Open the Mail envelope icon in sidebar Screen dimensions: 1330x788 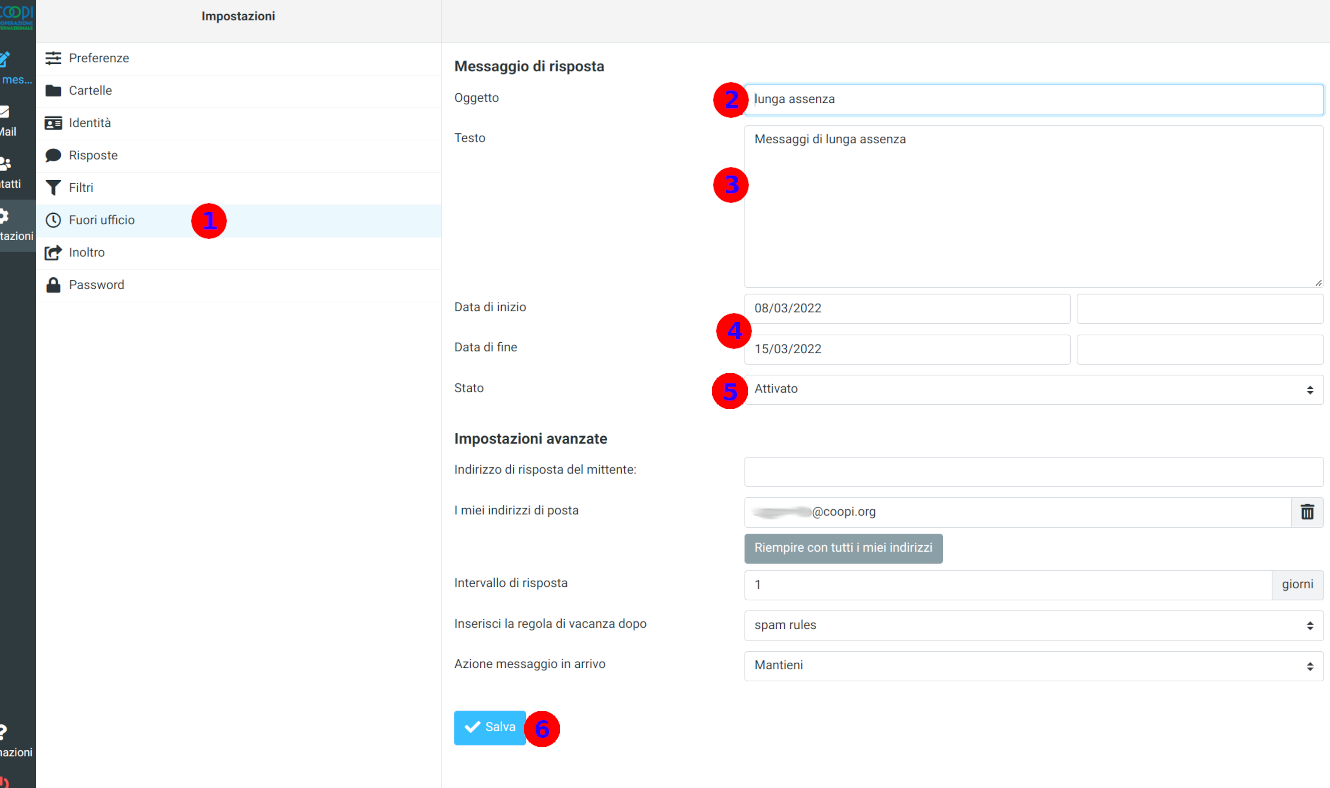point(5,112)
